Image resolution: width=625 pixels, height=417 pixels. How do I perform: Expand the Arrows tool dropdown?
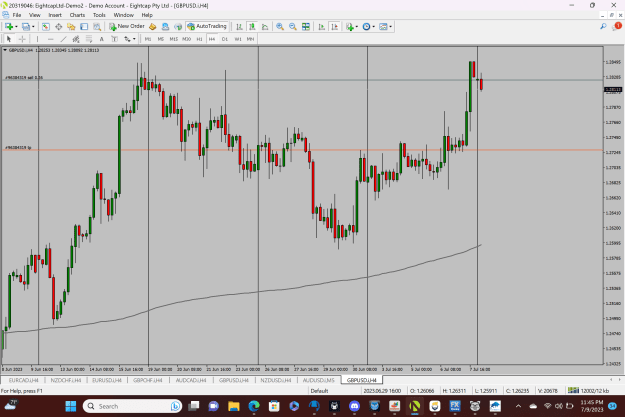pos(134,39)
